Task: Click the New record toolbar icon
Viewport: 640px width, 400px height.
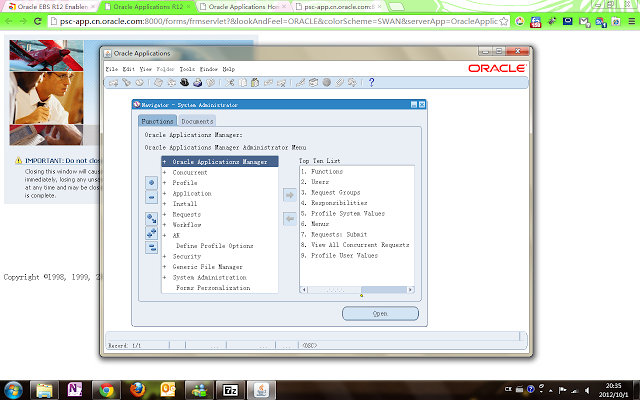Action: [x=113, y=82]
